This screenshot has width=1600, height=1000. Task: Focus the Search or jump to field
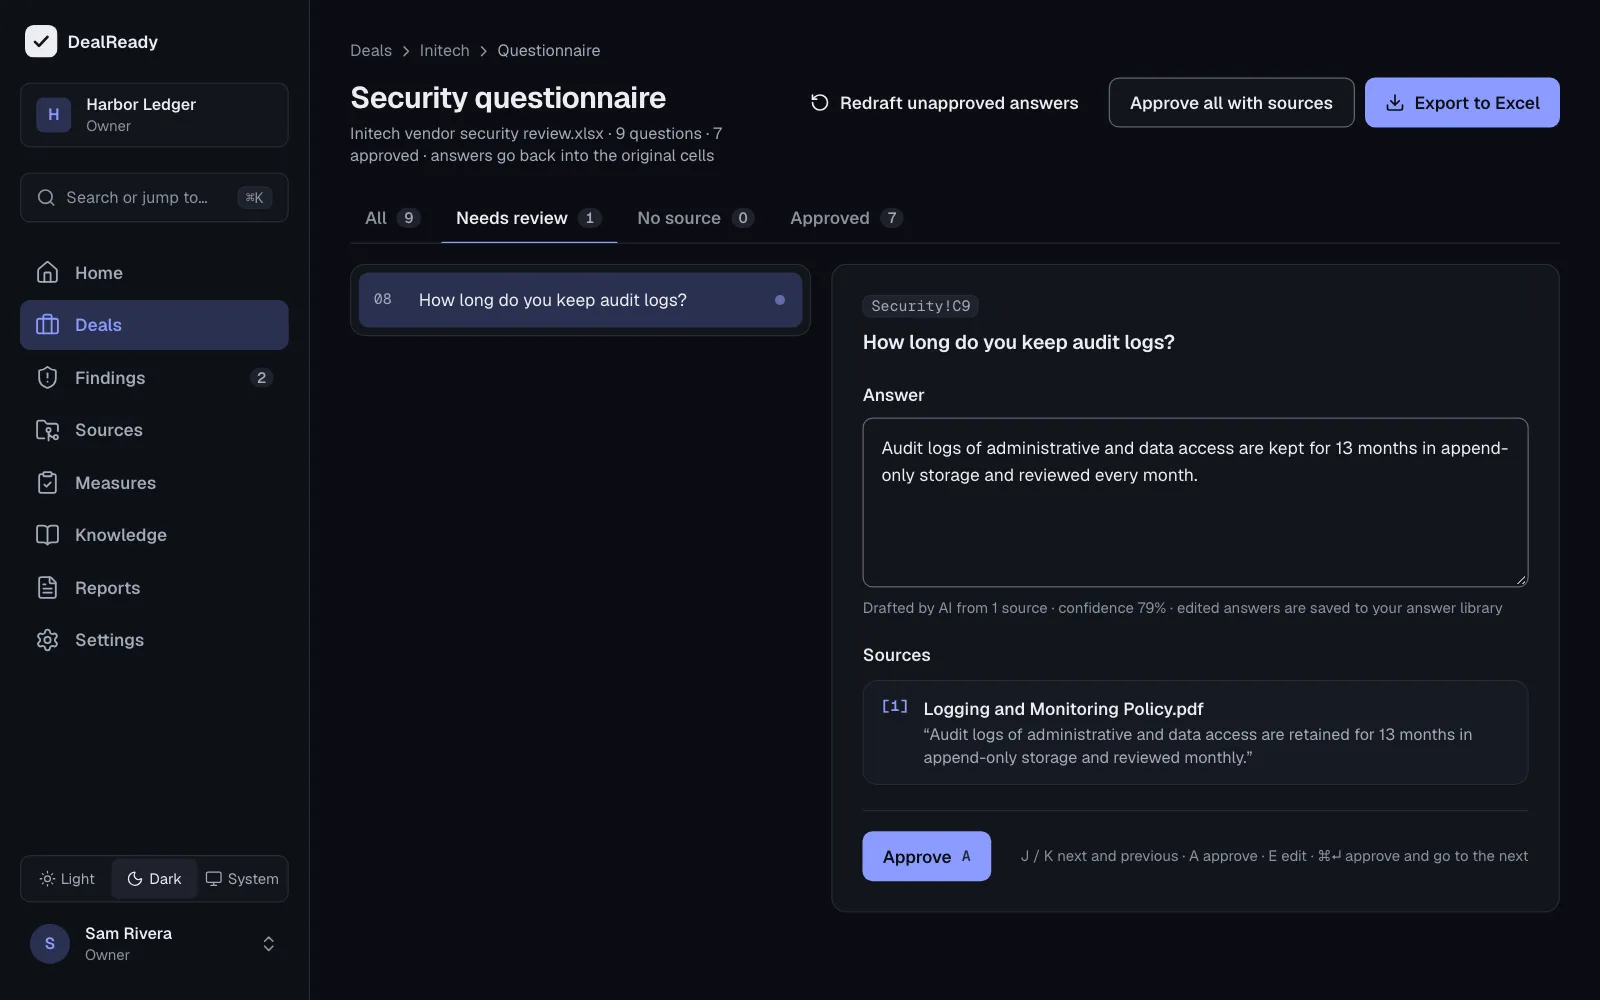click(x=154, y=197)
